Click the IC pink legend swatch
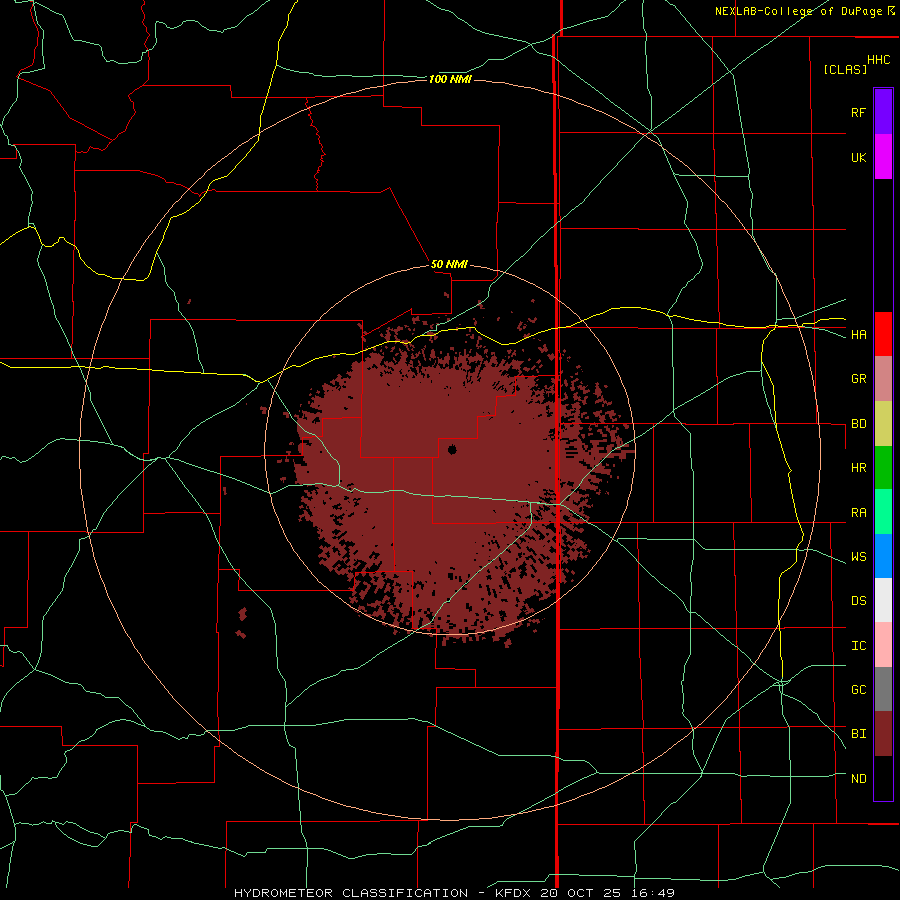 click(883, 645)
